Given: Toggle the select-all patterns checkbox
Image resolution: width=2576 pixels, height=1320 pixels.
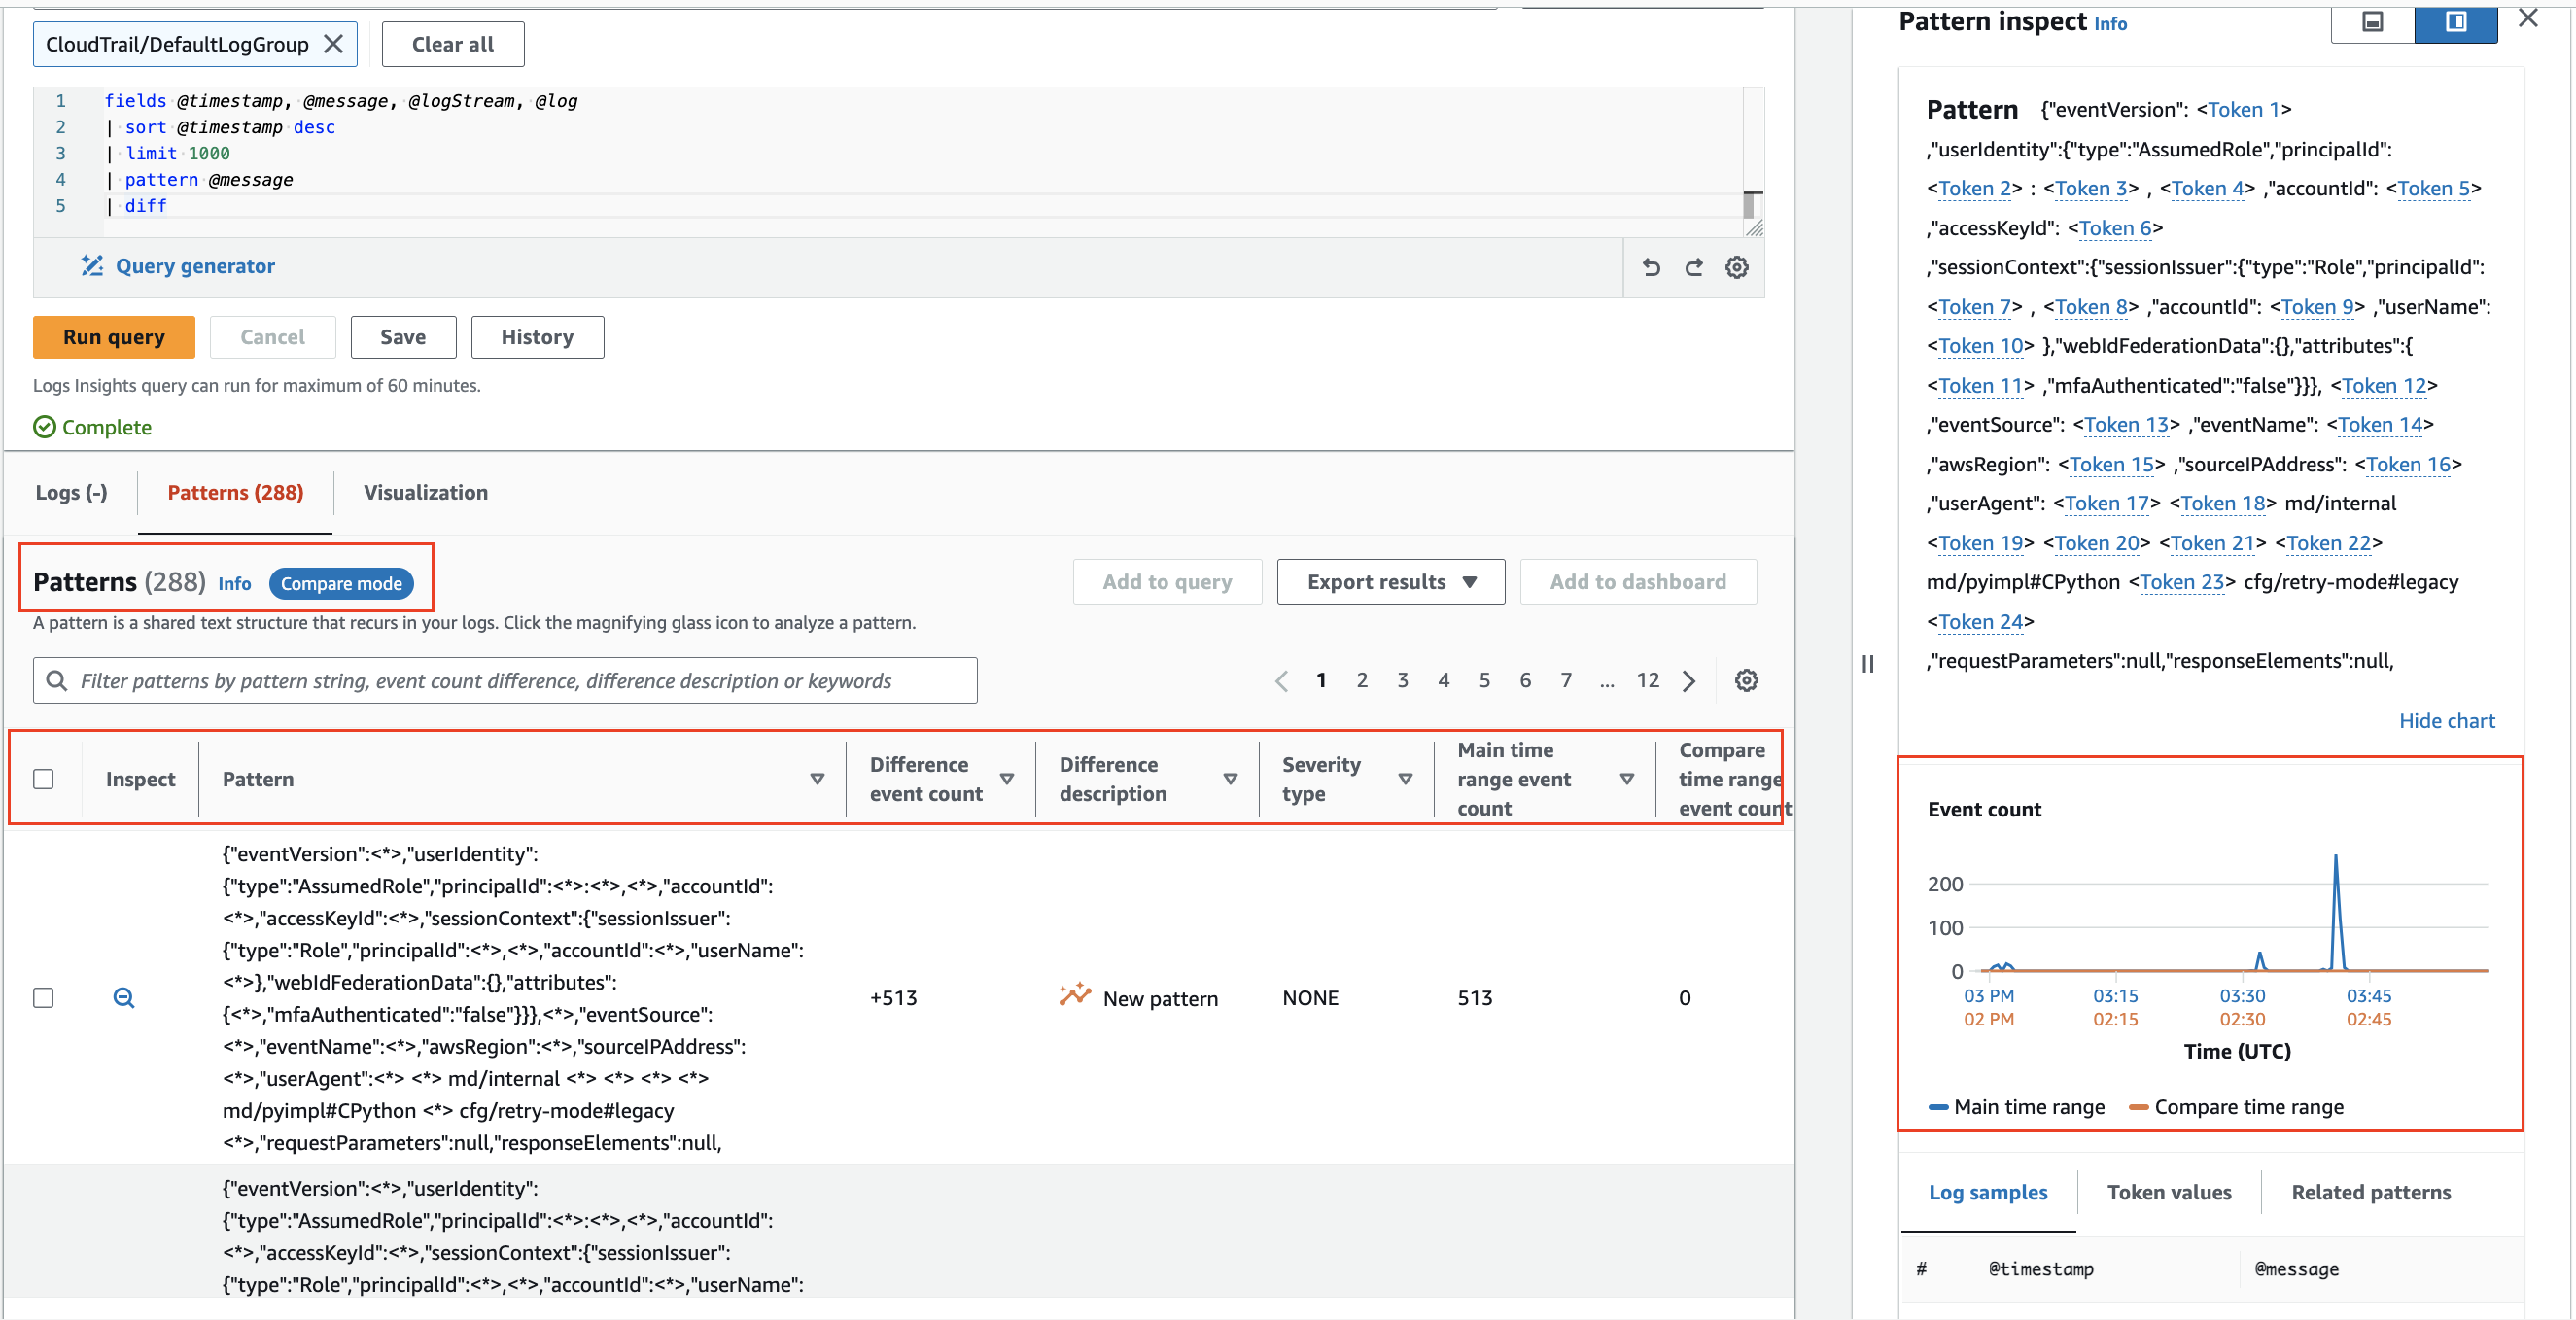Looking at the screenshot, I should pyautogui.click(x=43, y=779).
